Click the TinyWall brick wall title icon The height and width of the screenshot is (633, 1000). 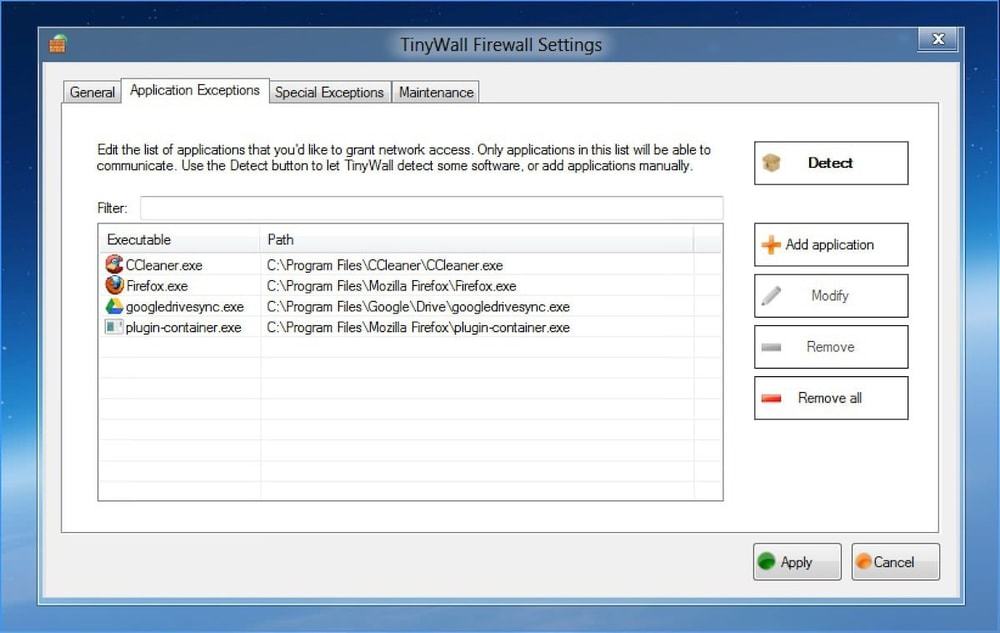click(x=57, y=44)
